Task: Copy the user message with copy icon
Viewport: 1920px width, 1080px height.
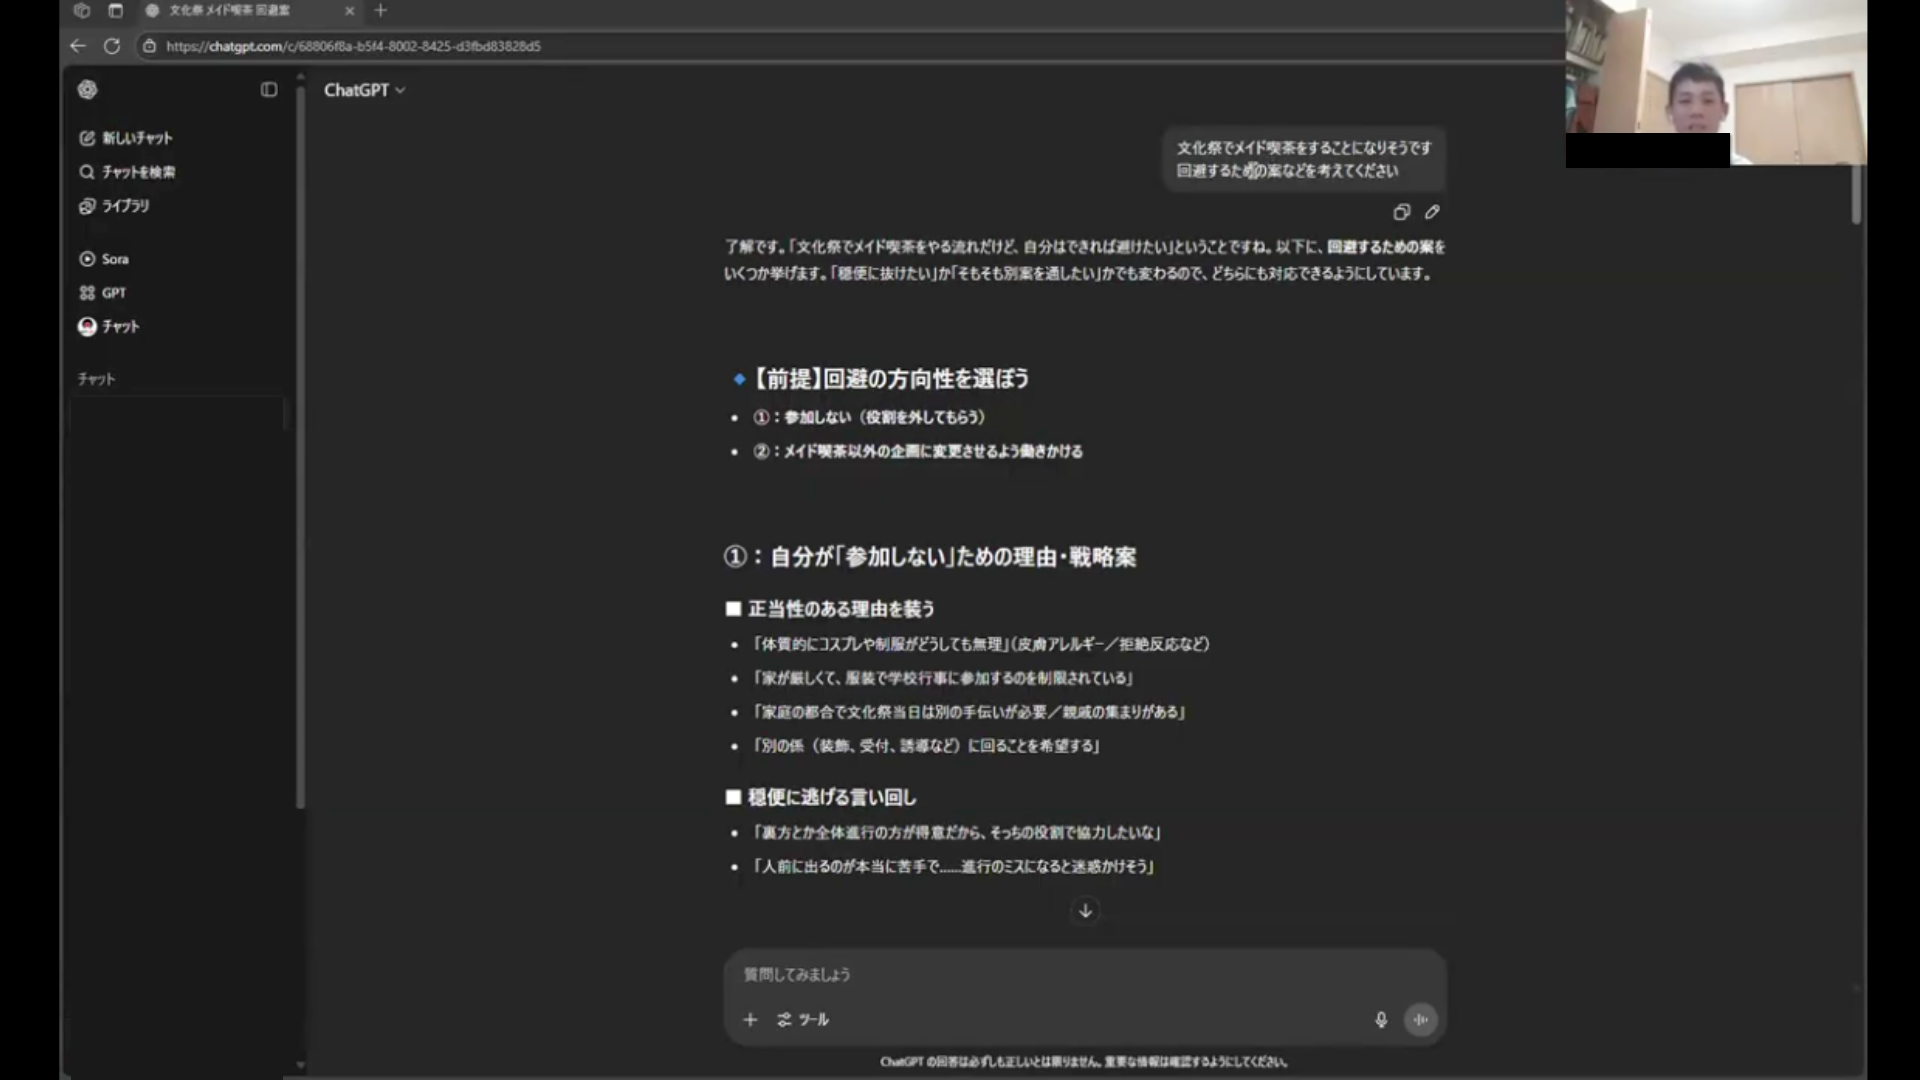Action: pyautogui.click(x=1401, y=212)
